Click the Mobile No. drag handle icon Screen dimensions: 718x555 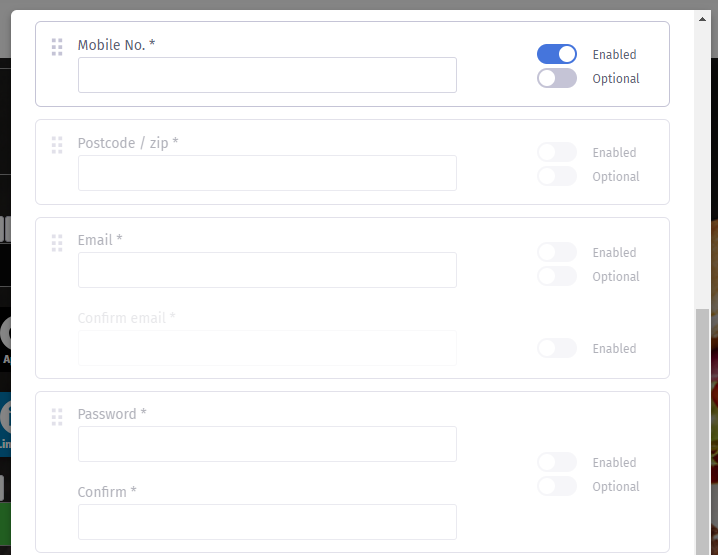tap(57, 47)
